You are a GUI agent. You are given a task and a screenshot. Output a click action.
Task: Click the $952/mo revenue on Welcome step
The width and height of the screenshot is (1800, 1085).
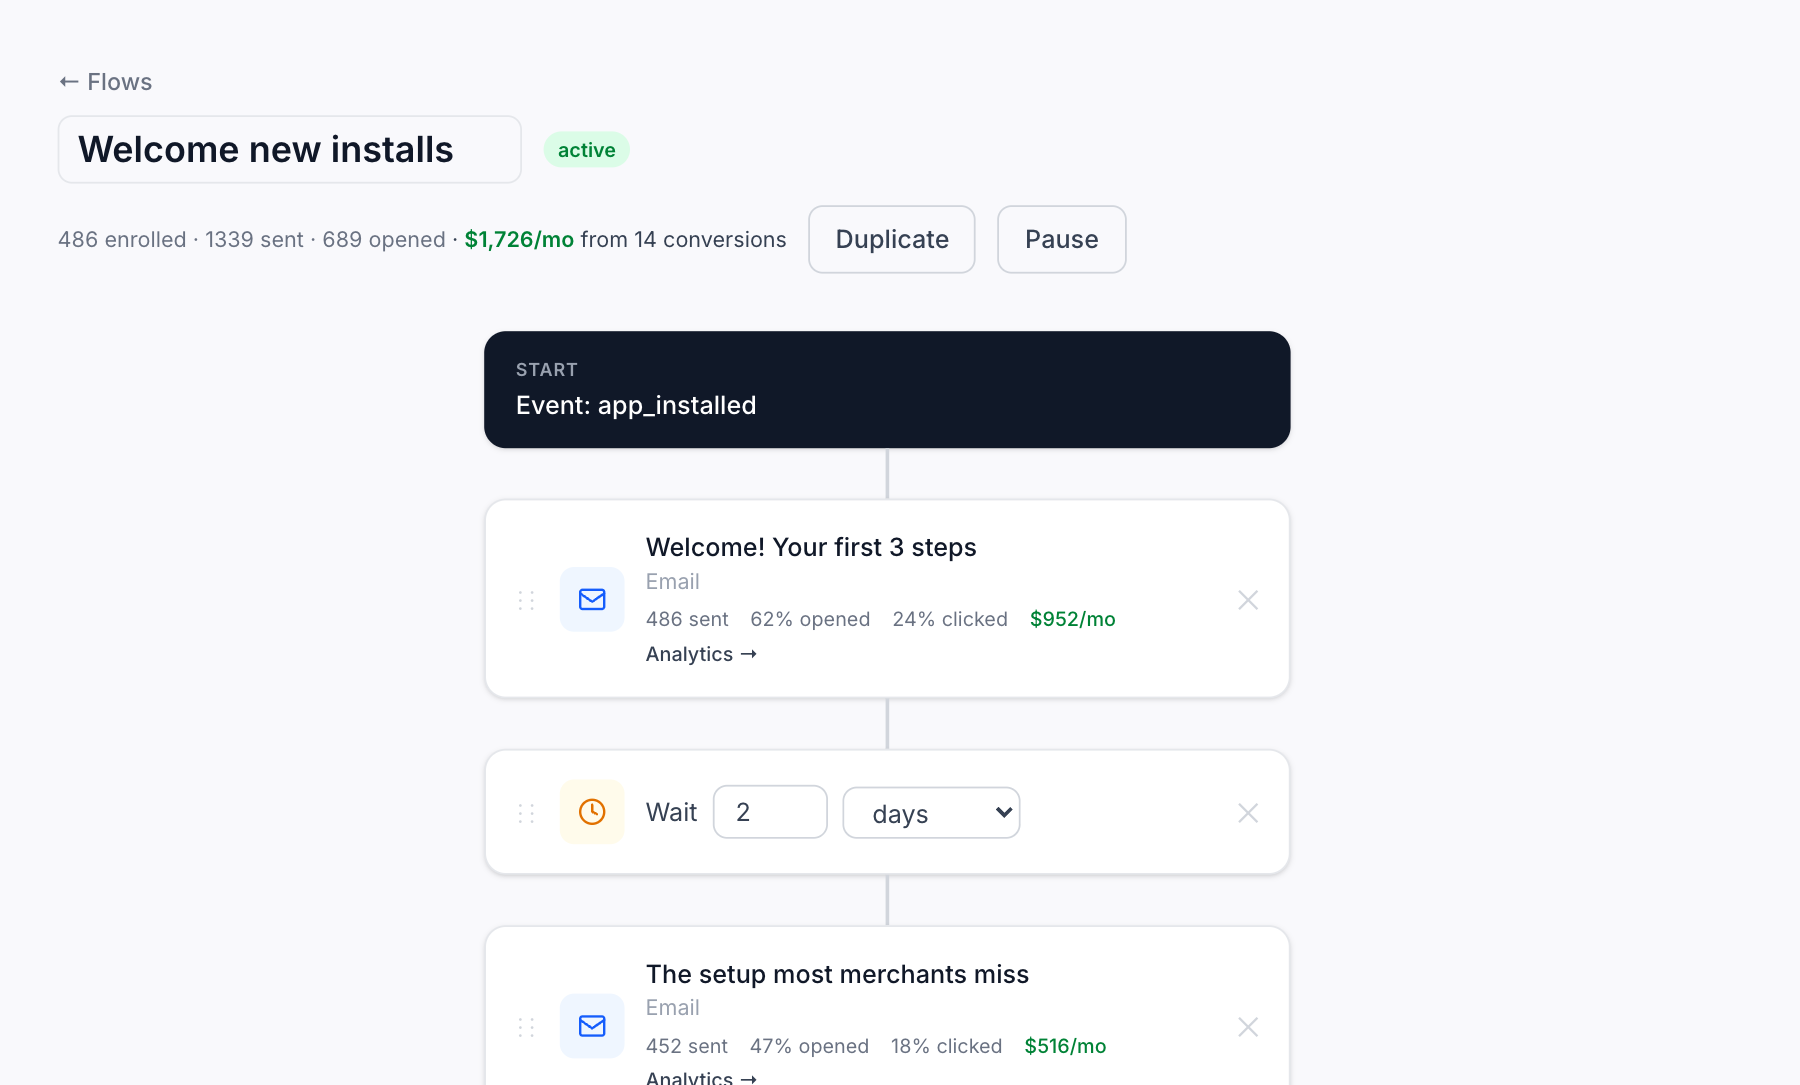pyautogui.click(x=1073, y=619)
